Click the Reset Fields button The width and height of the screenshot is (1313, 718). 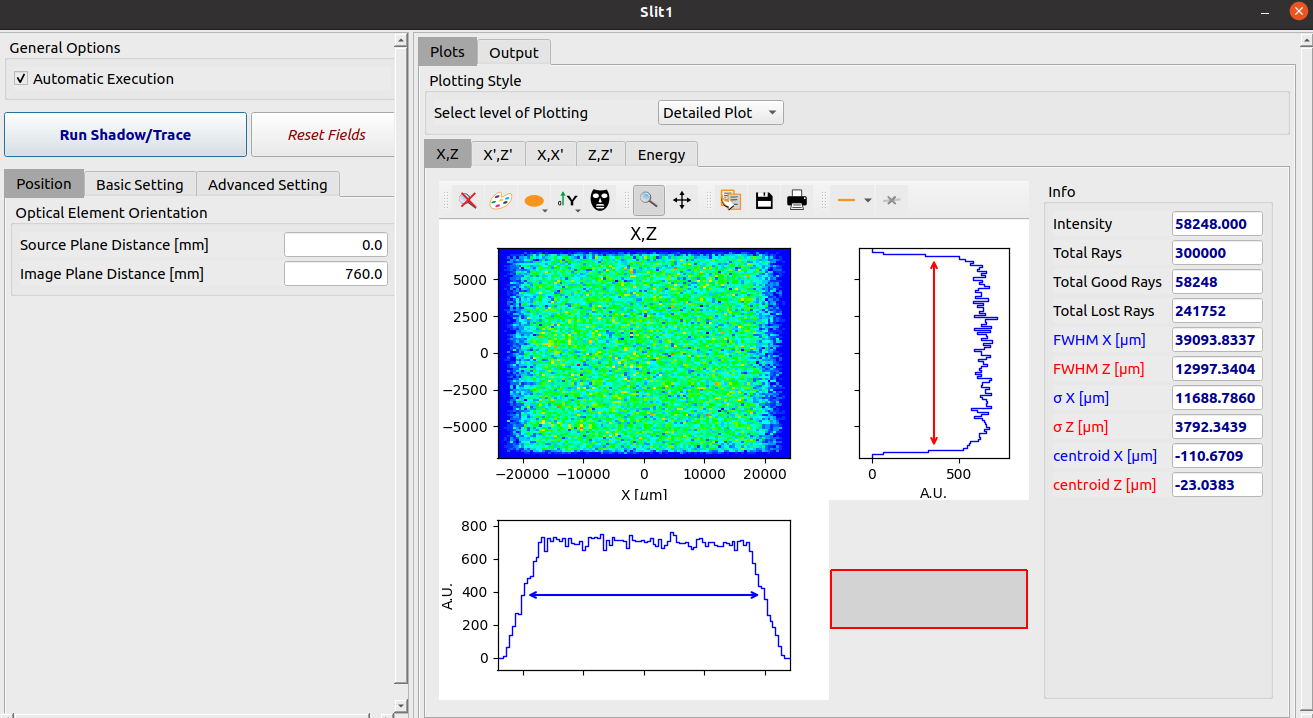(x=326, y=135)
